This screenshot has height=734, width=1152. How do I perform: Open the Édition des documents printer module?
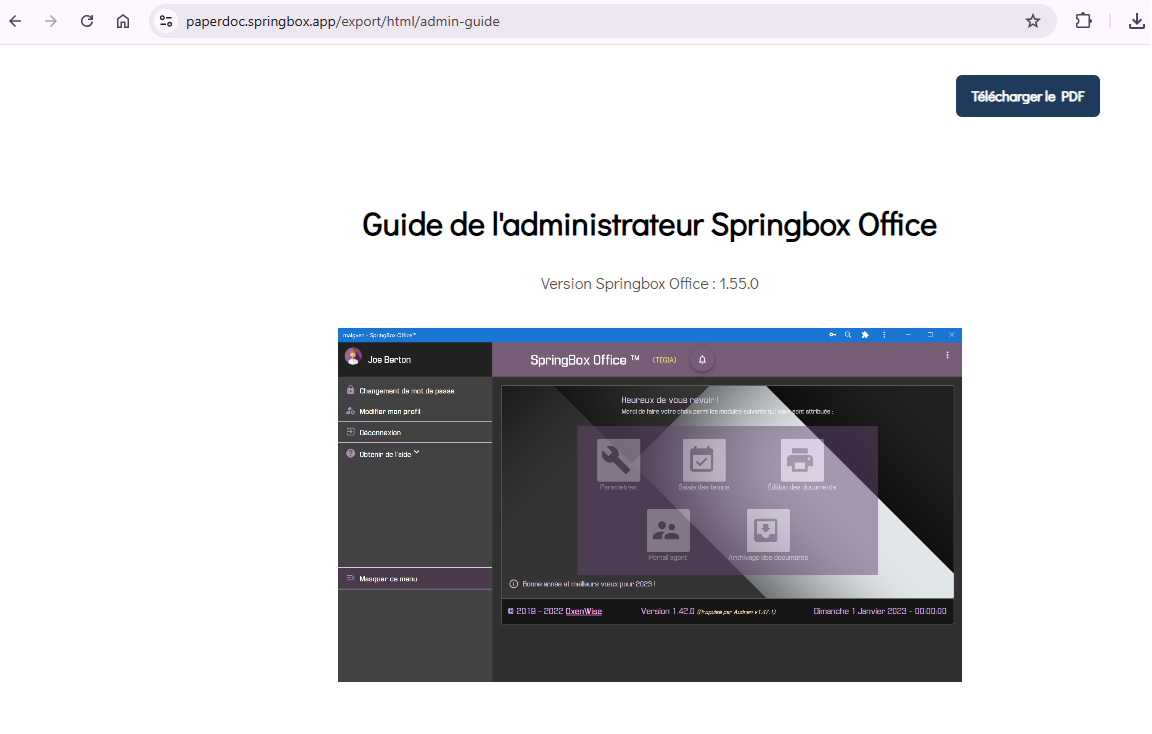pos(802,461)
